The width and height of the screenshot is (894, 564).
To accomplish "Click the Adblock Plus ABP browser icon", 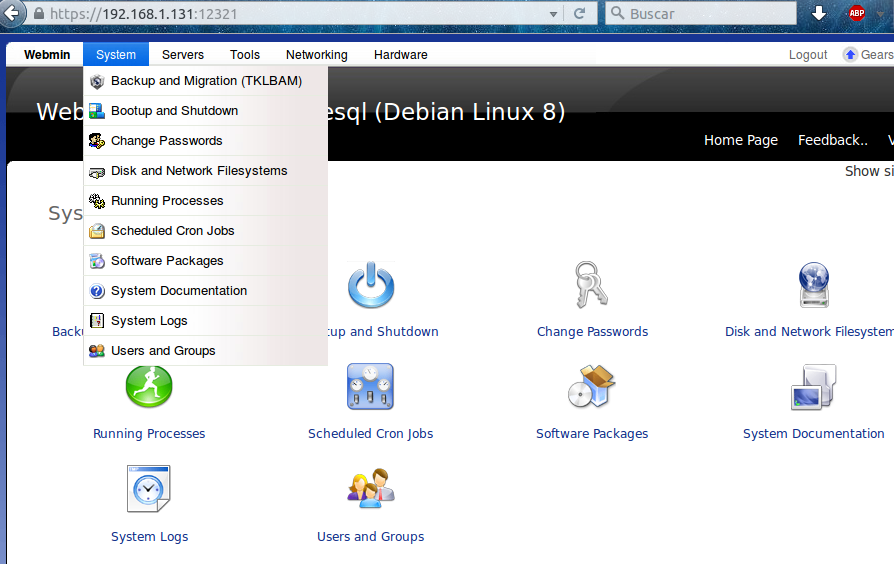I will coord(856,14).
